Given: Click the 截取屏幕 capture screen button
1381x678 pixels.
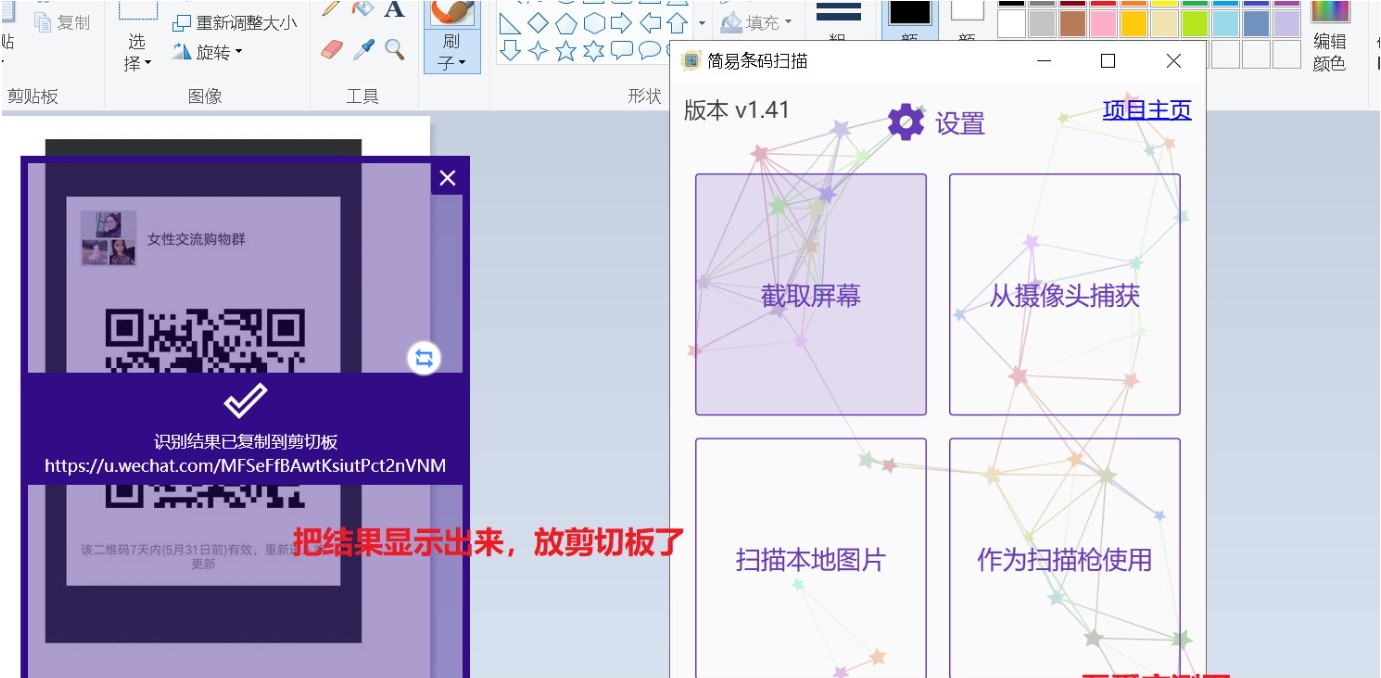Looking at the screenshot, I should (811, 295).
